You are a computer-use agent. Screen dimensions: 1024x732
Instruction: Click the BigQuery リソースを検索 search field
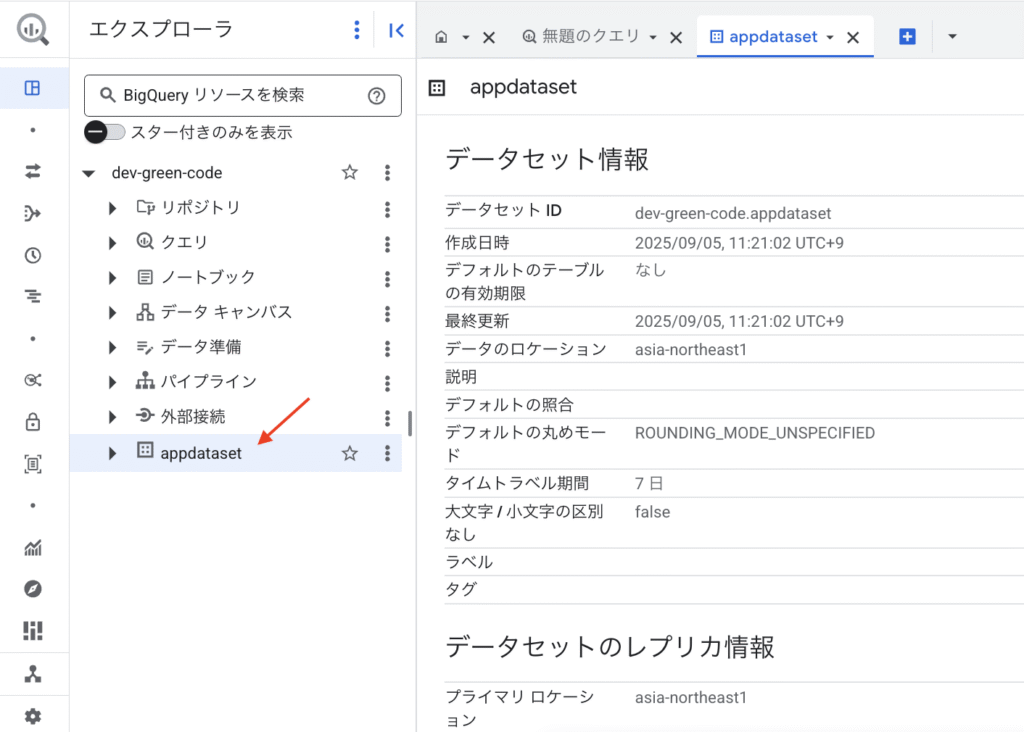[x=230, y=96]
